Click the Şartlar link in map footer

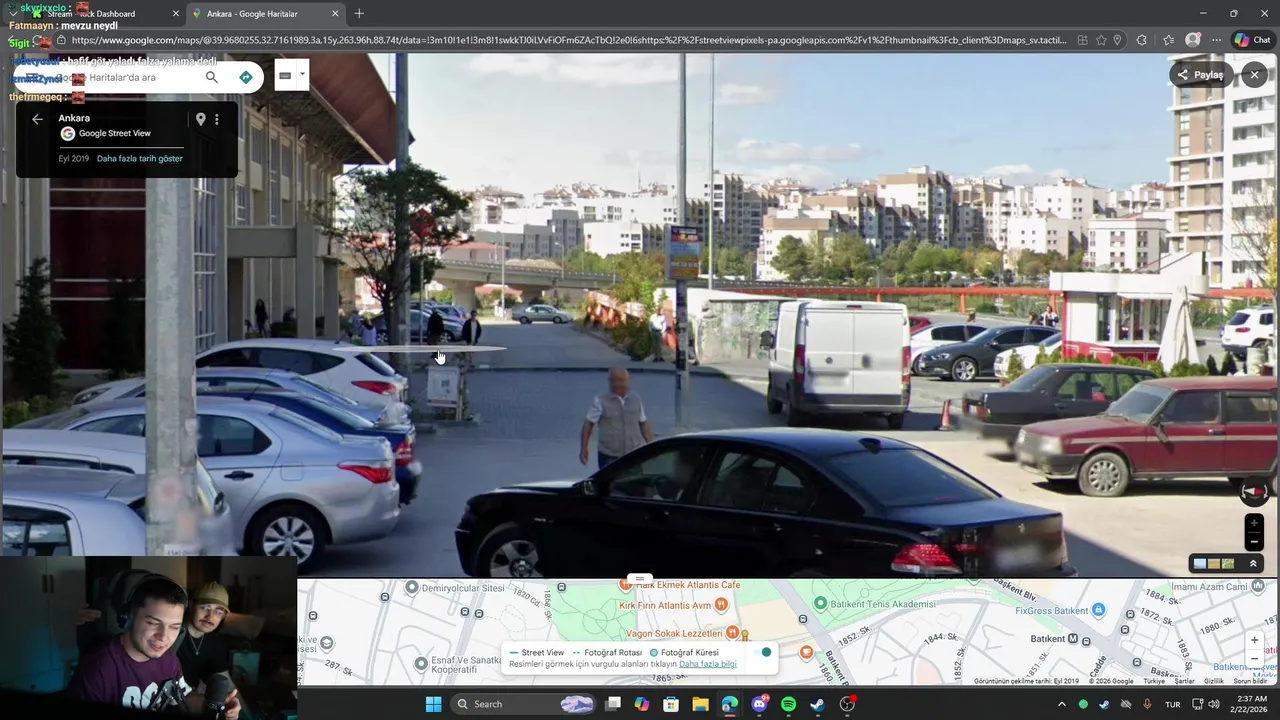tap(1184, 681)
